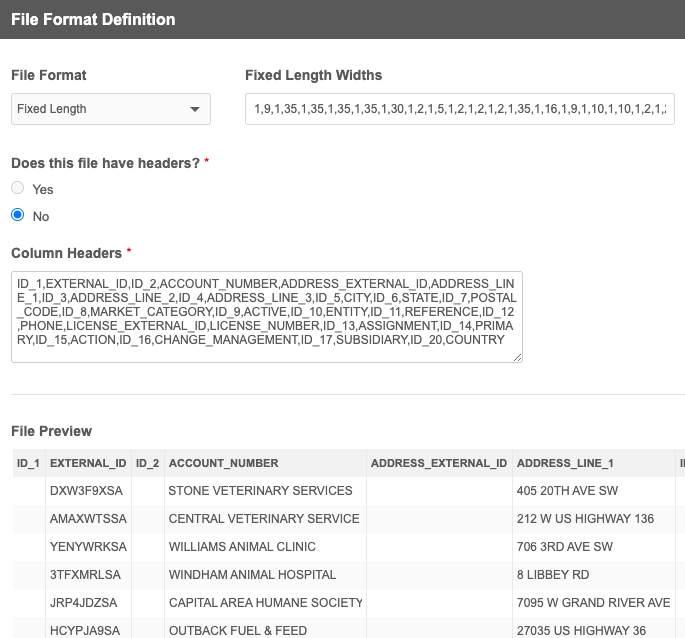Click the ID_1 column header
The width and height of the screenshot is (685, 638).
[x=28, y=463]
